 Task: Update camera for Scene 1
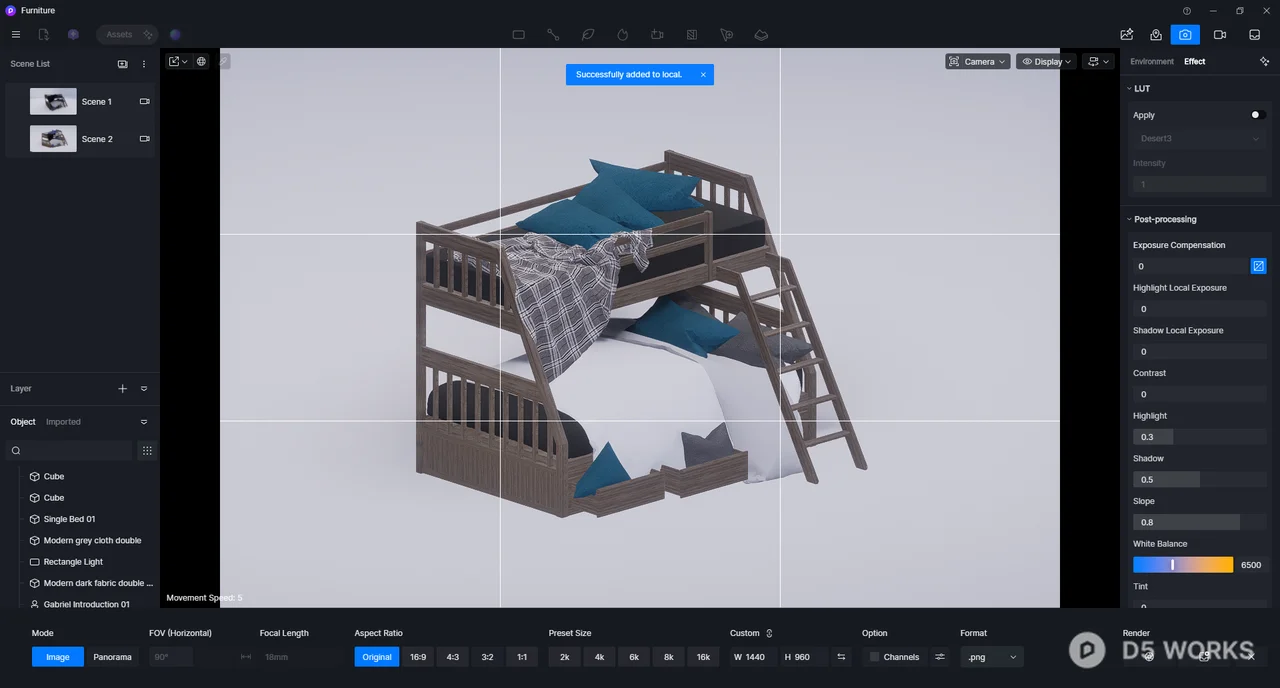point(144,101)
